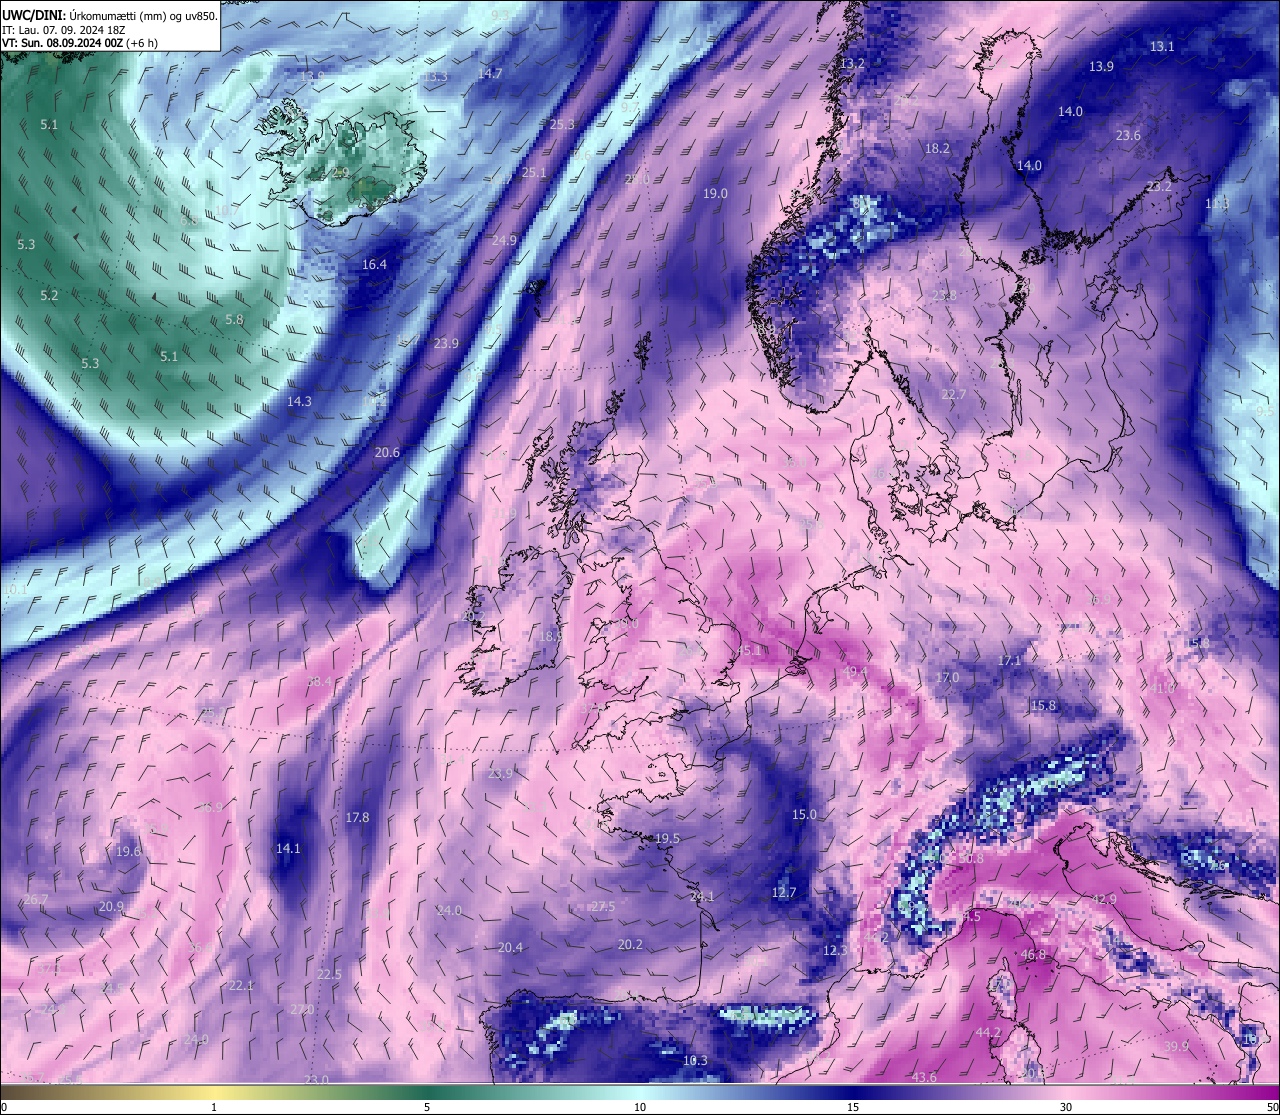Click the map value '14.1'
This screenshot has height=1115, width=1280.
[x=288, y=849]
